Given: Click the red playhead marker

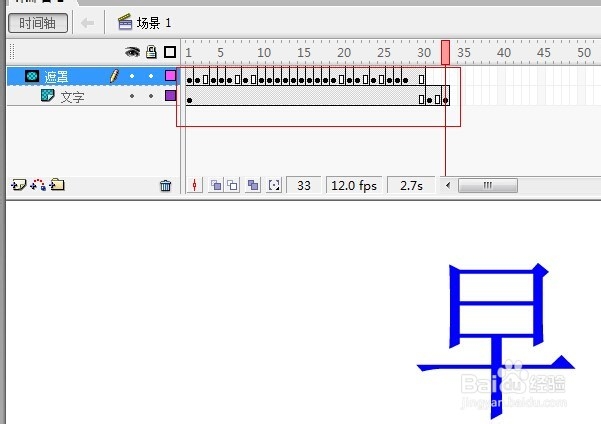Looking at the screenshot, I should pyautogui.click(x=445, y=53).
